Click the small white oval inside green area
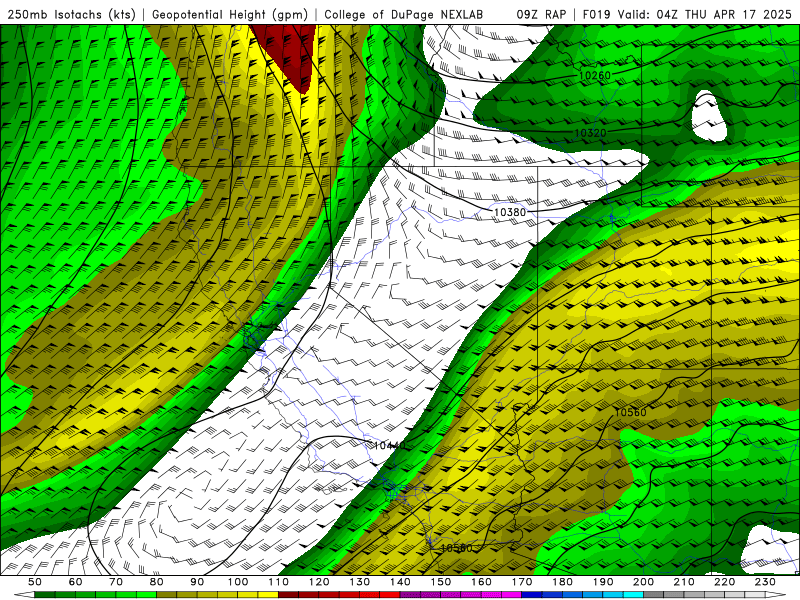Image resolution: width=800 pixels, height=600 pixels. point(709,116)
